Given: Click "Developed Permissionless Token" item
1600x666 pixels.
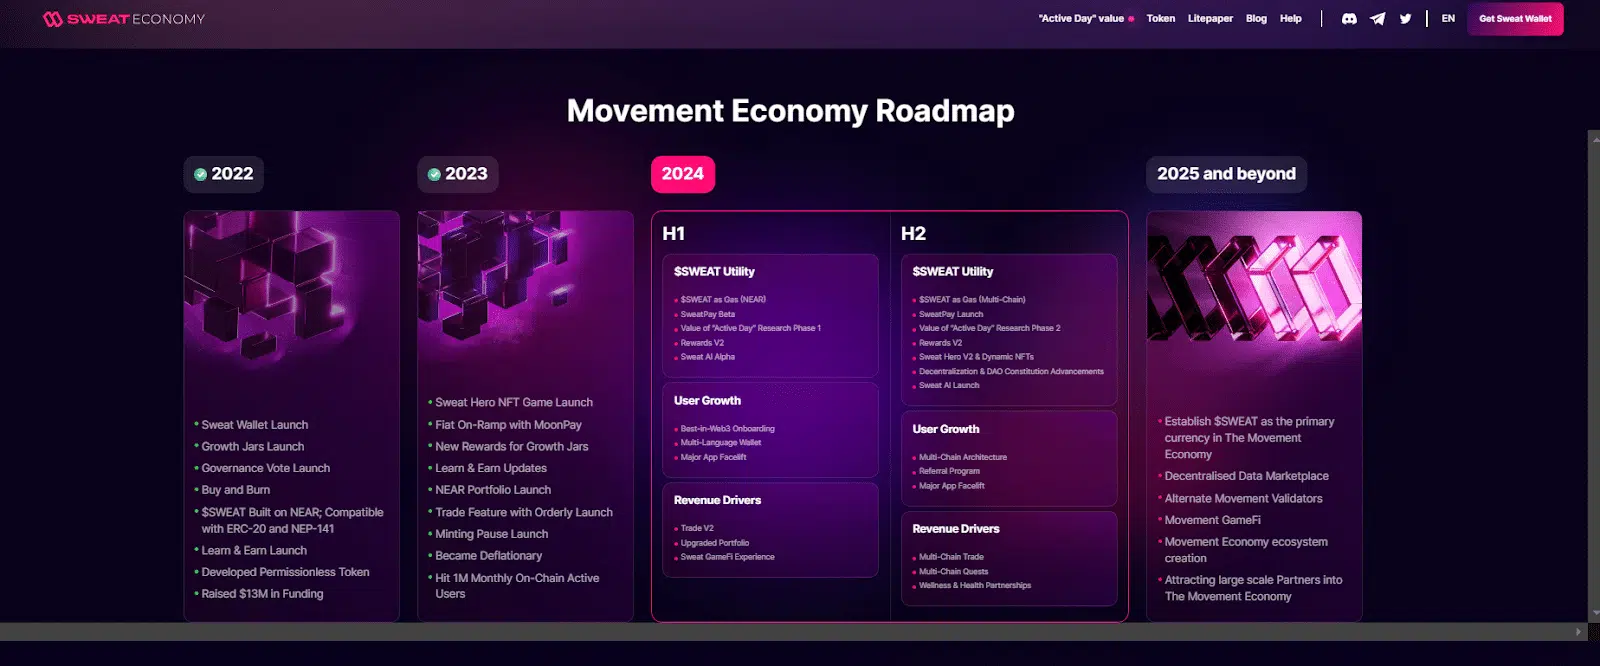Looking at the screenshot, I should 285,572.
